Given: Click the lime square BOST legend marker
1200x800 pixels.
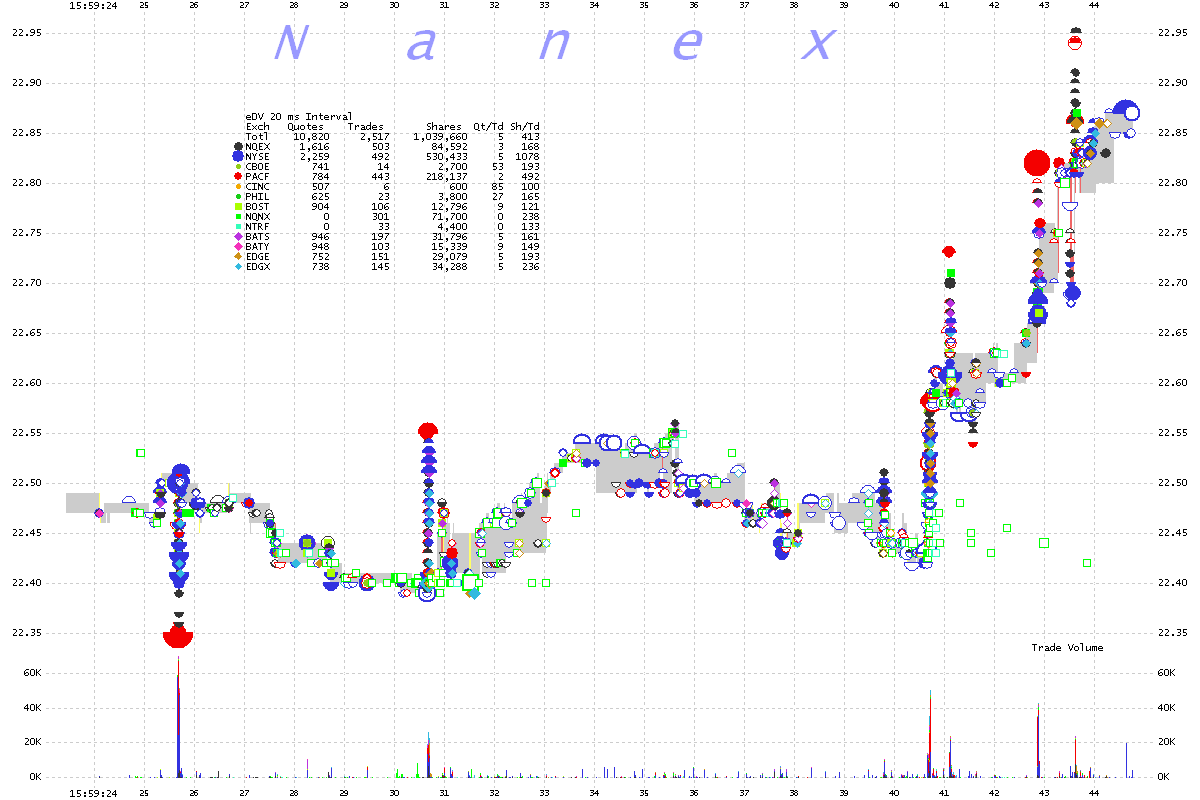Looking at the screenshot, I should click(238, 207).
